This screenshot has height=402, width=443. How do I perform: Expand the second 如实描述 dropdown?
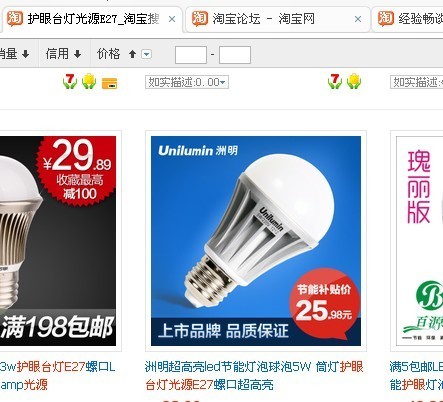(417, 82)
